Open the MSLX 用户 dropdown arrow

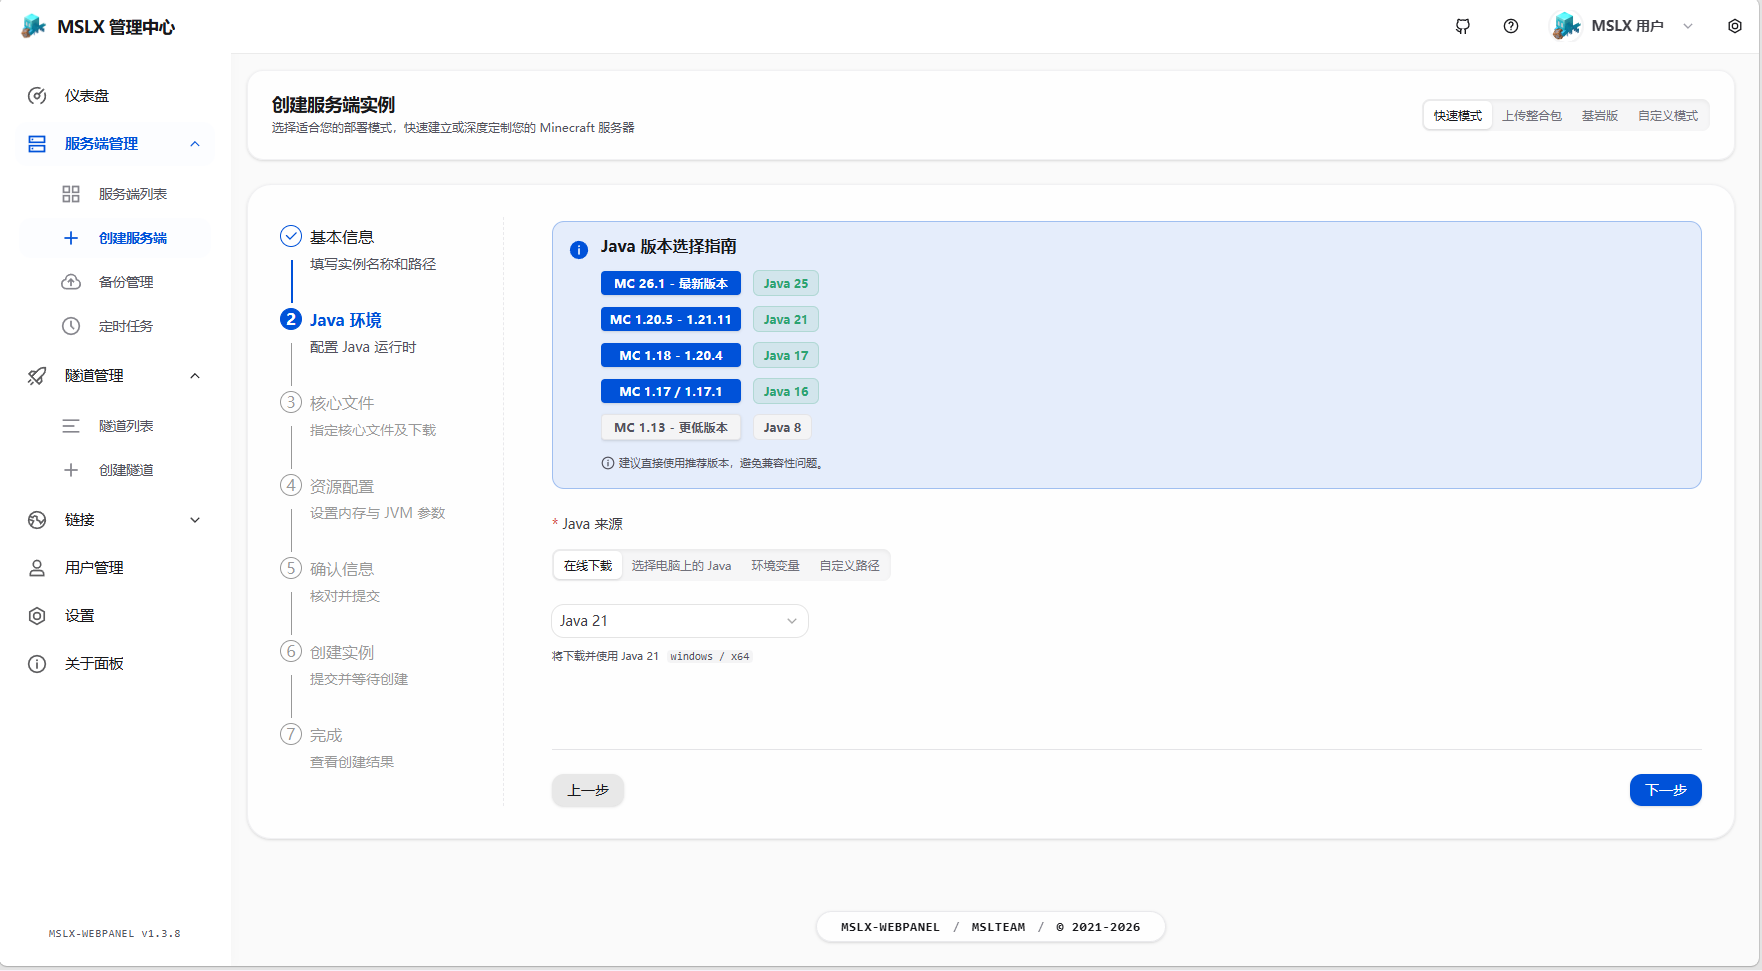[x=1688, y=26]
